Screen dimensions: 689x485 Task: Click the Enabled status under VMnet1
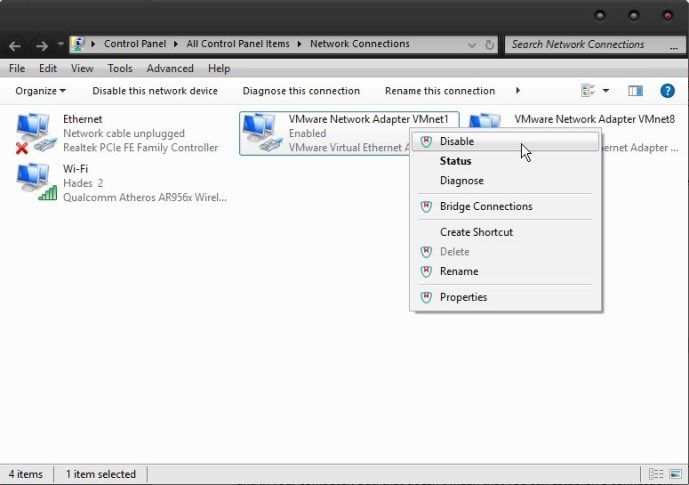coord(308,133)
